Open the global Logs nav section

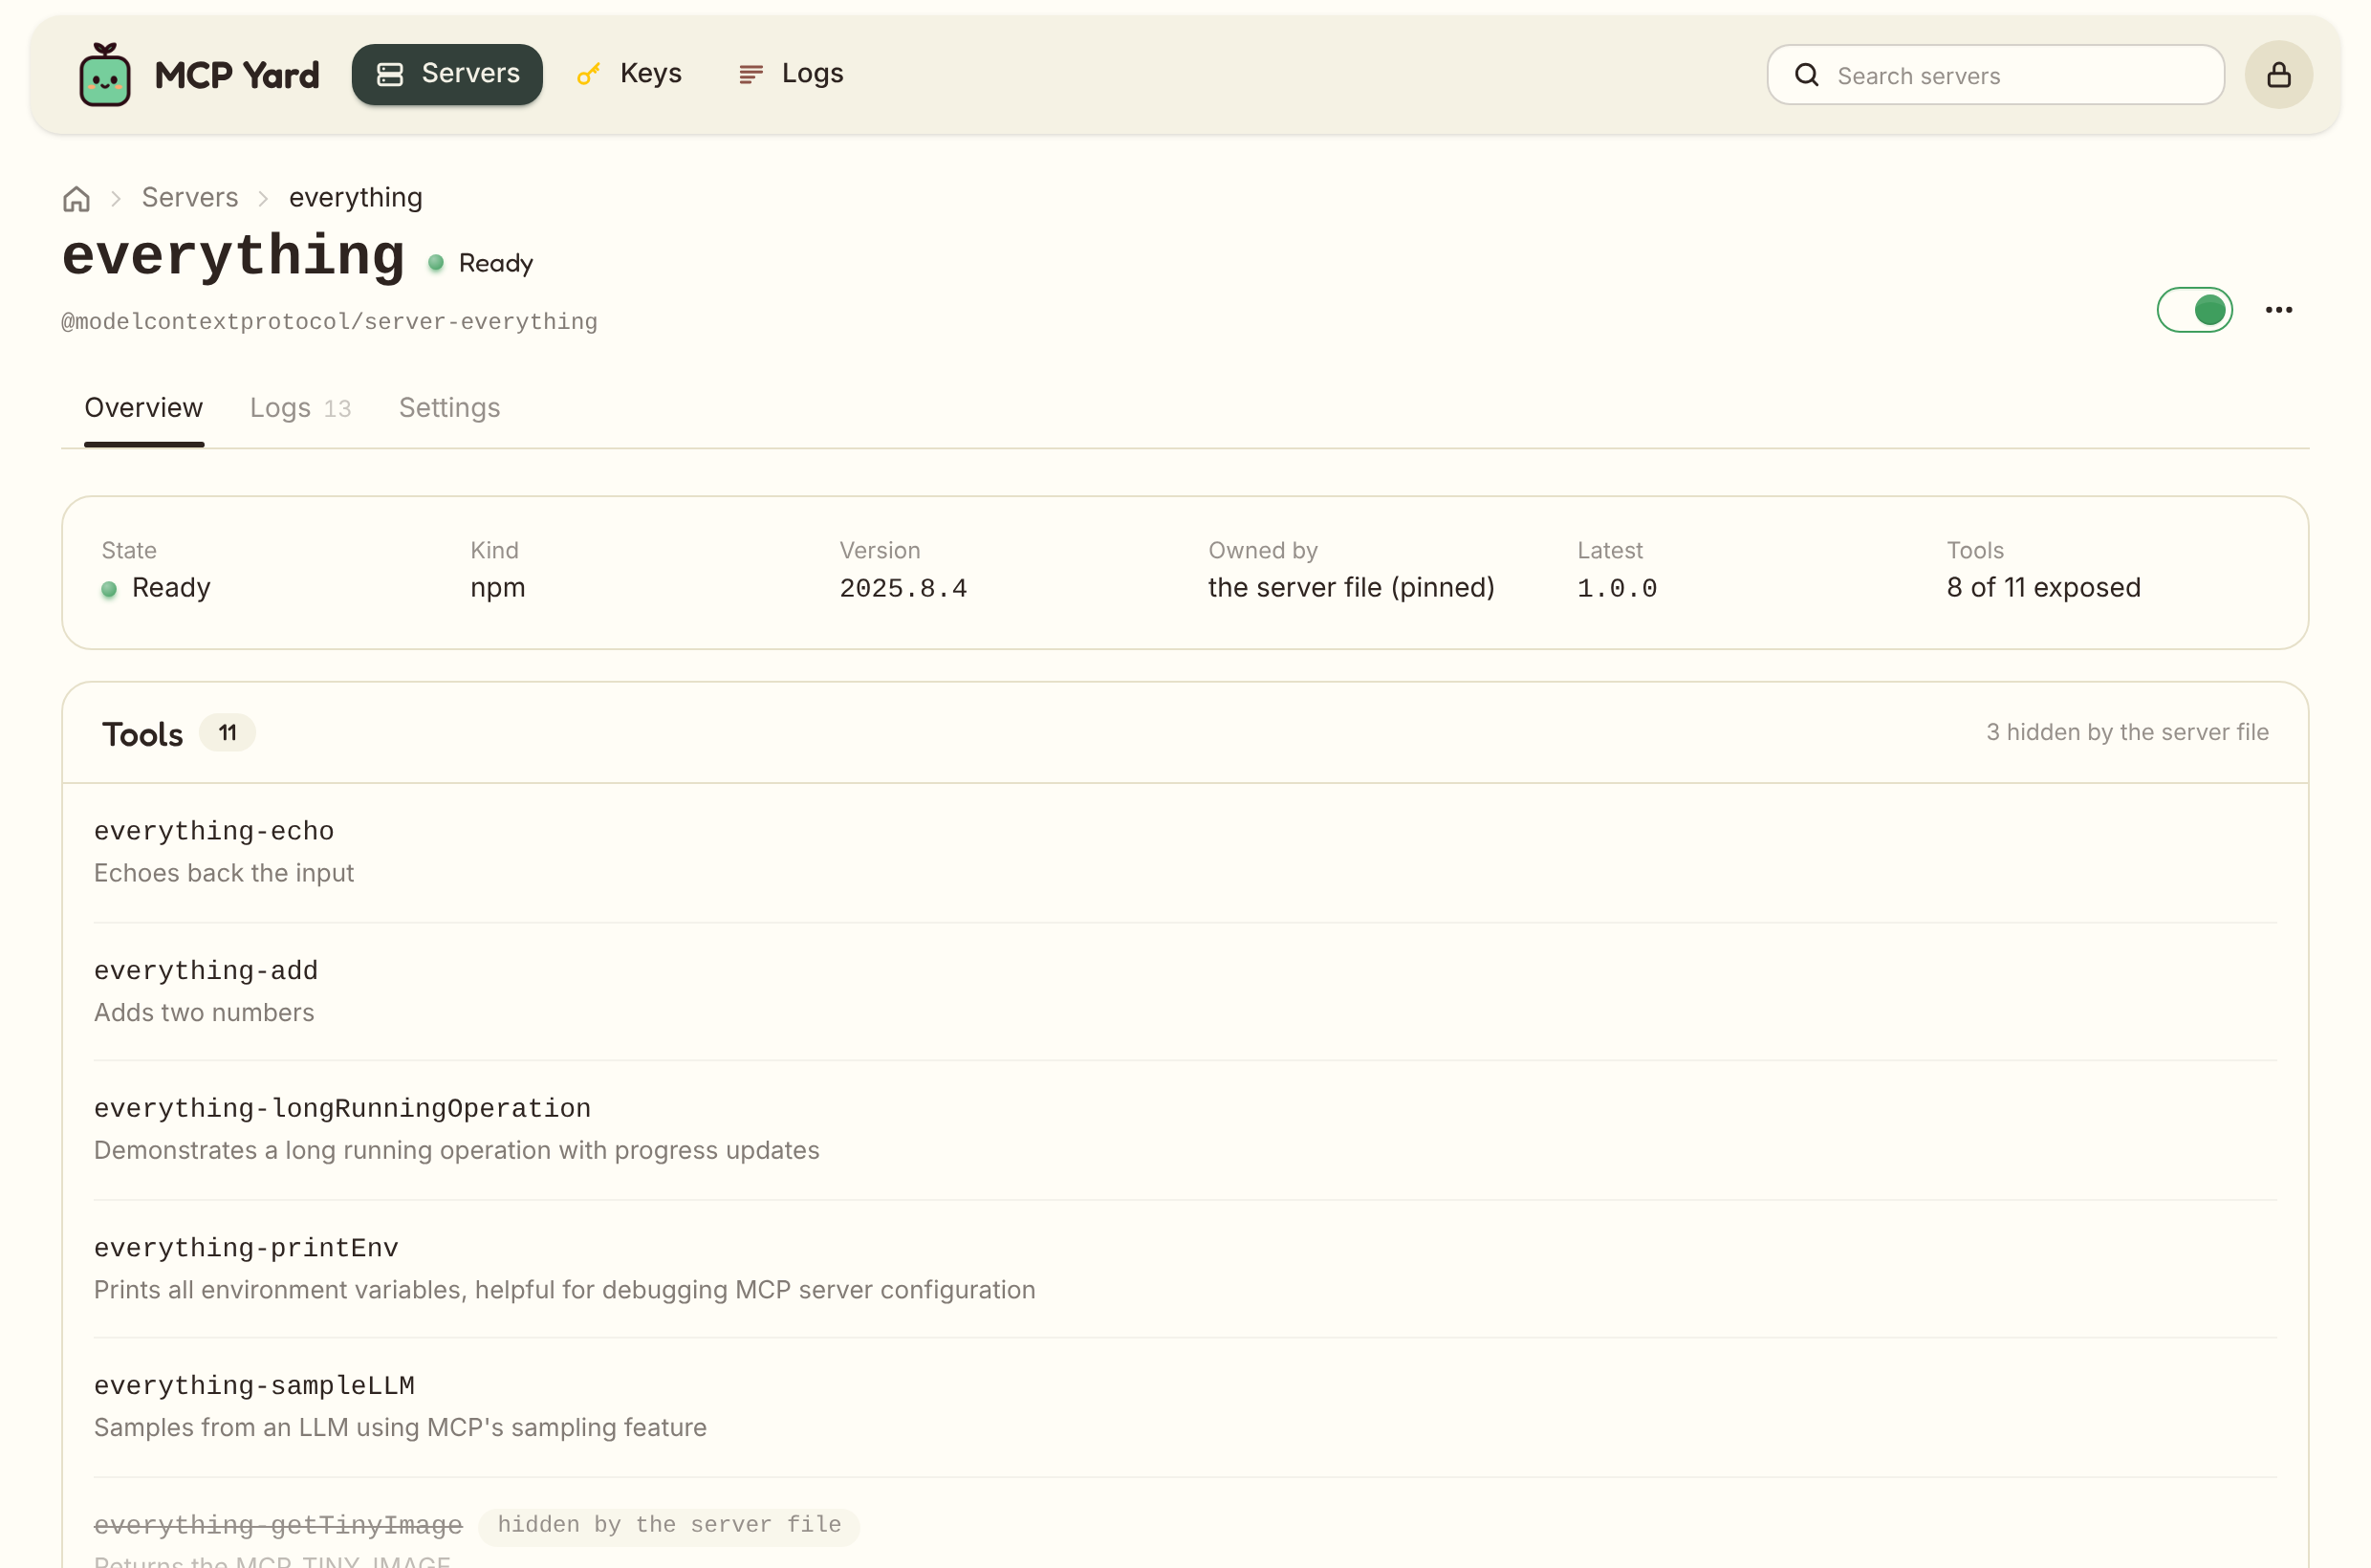tap(791, 74)
